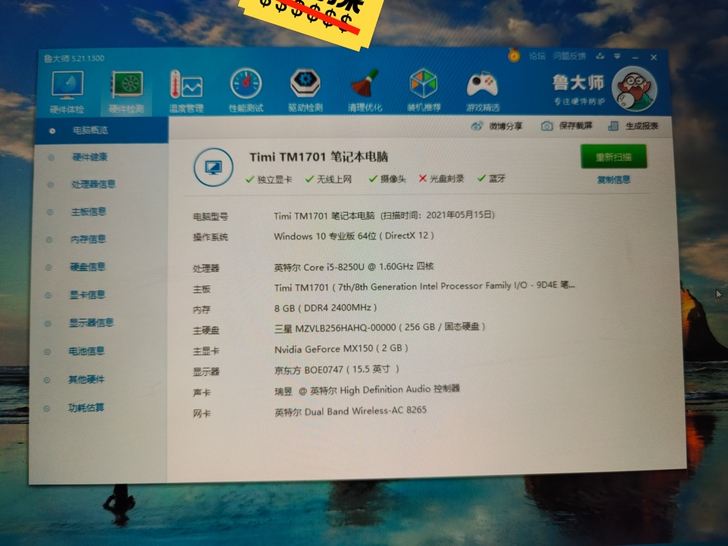The height and width of the screenshot is (546, 728).
Task: Click the 独立显卡 checkmark status
Action: [x=269, y=179]
